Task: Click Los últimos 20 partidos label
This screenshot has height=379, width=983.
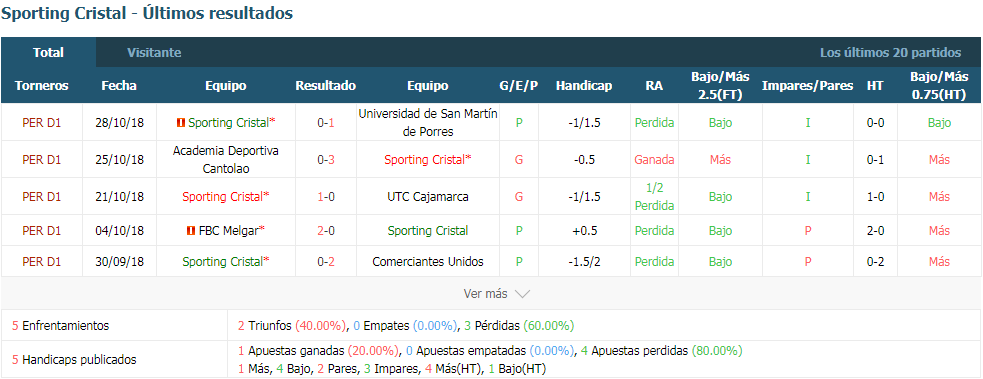Action: [x=890, y=53]
